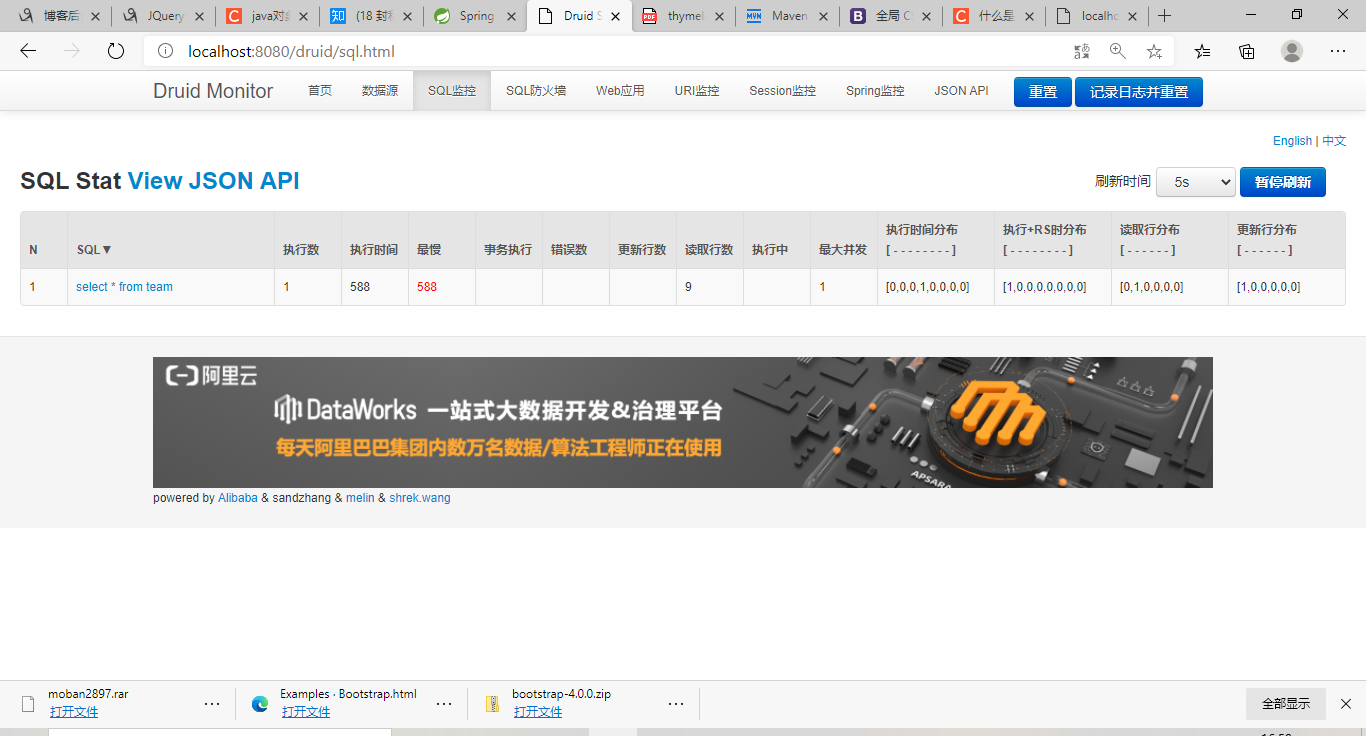
Task: Go back to the previous page
Action: click(28, 51)
